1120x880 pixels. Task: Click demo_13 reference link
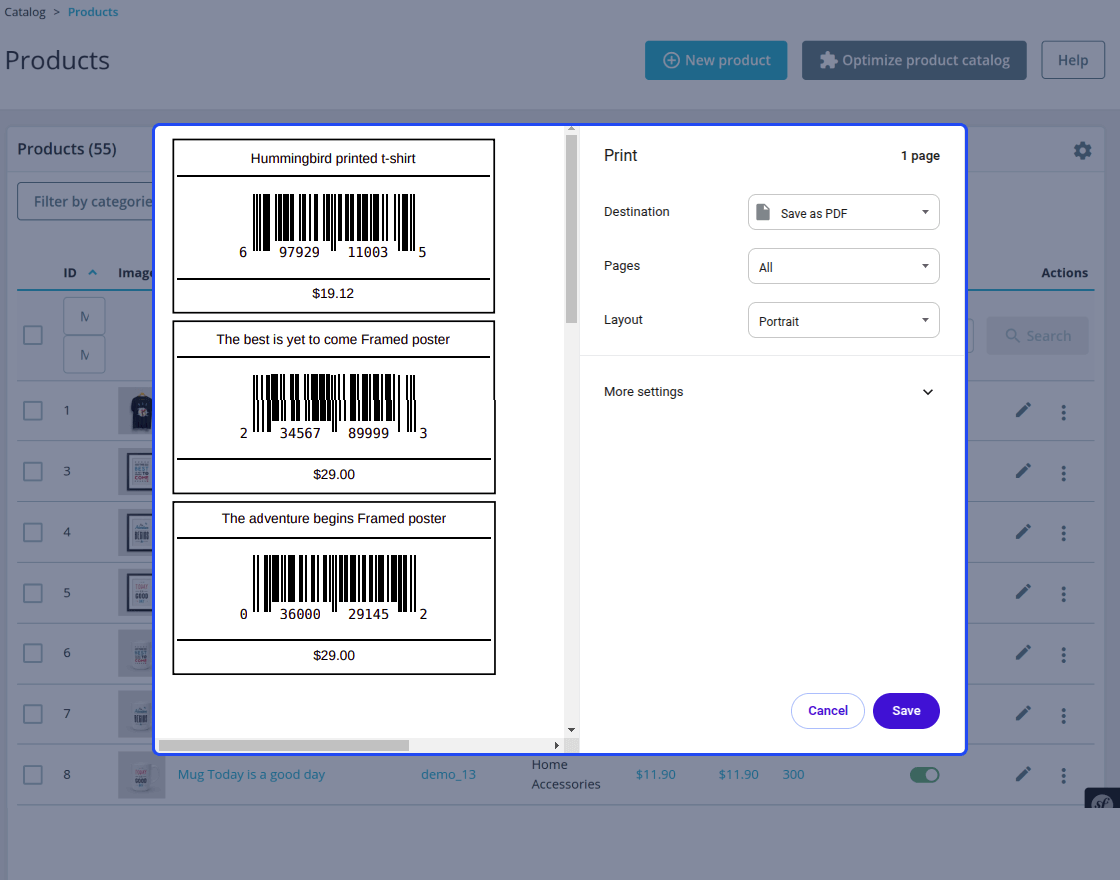(448, 774)
